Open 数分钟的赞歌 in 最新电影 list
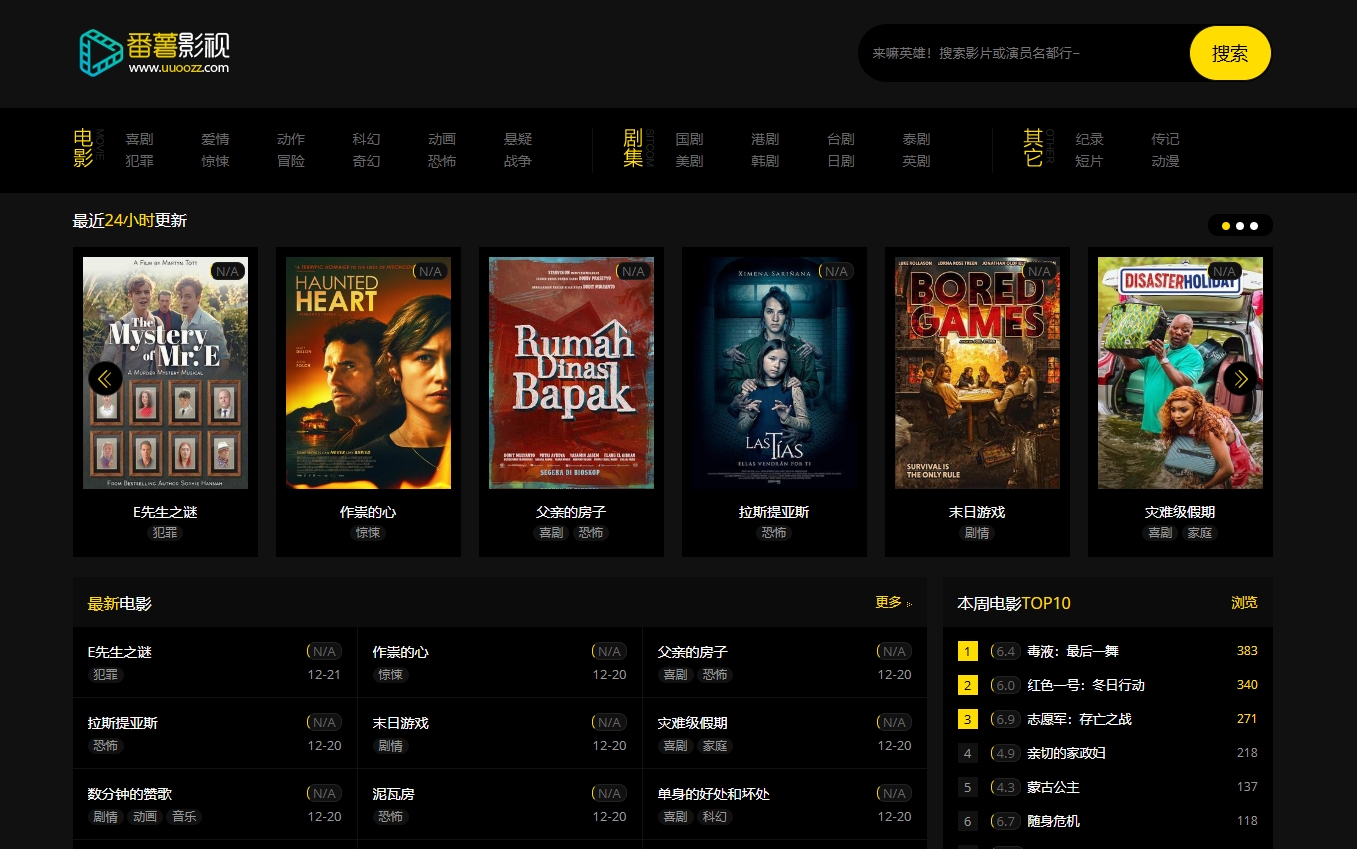Screen dimensions: 1357x849 coord(130,794)
